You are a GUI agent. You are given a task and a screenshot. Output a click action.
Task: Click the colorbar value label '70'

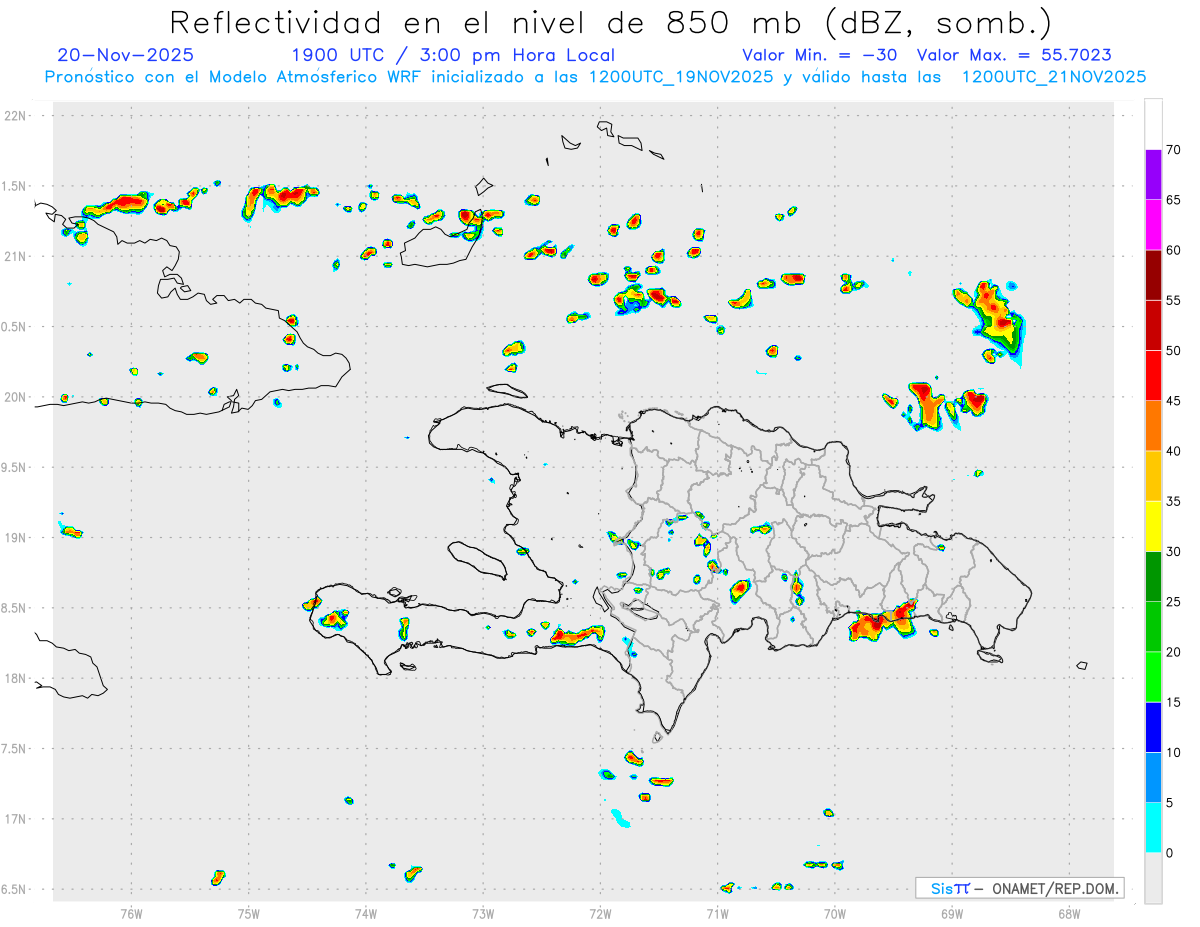click(x=1174, y=150)
